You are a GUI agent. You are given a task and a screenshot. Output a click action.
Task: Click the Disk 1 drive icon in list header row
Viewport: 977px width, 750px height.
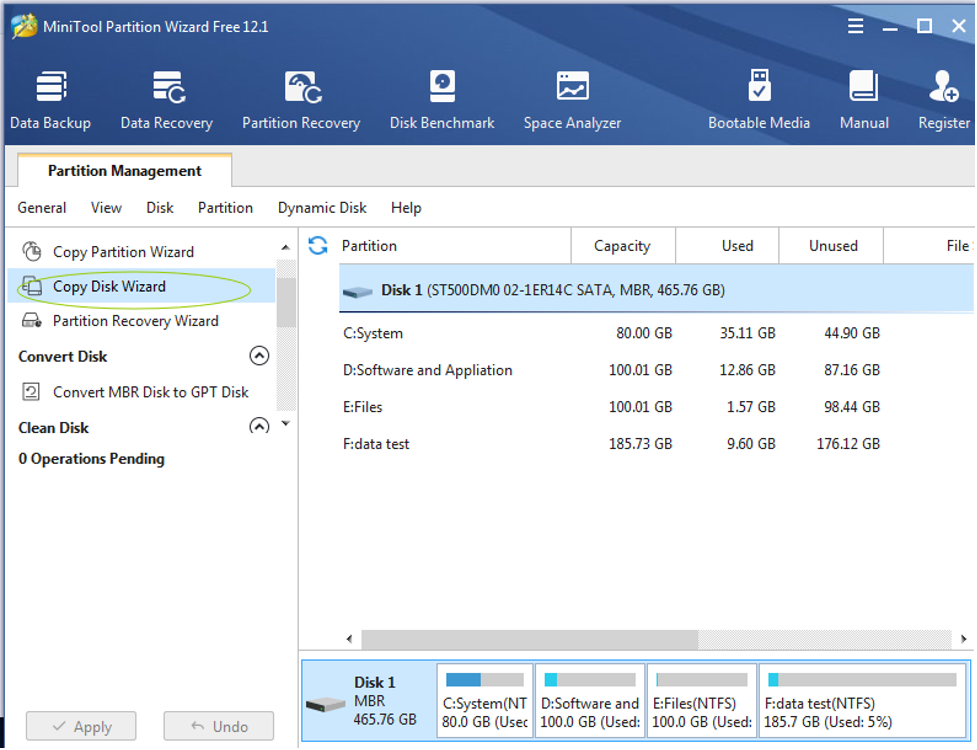(358, 291)
